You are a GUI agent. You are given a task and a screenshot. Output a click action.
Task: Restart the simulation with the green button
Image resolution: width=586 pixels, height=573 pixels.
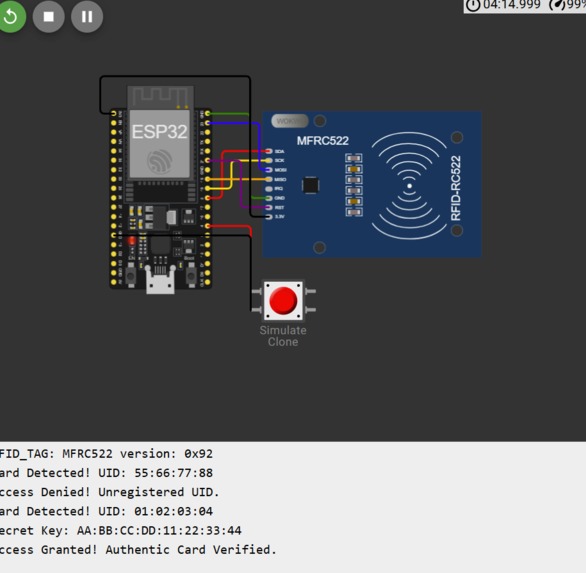pos(11,16)
